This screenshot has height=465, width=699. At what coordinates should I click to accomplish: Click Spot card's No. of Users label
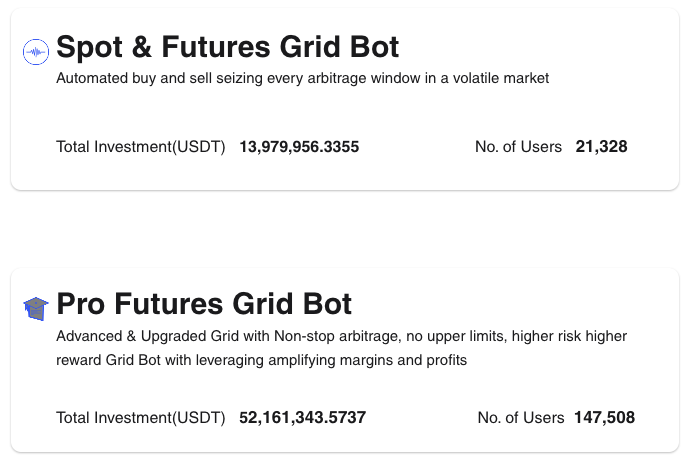click(x=518, y=147)
